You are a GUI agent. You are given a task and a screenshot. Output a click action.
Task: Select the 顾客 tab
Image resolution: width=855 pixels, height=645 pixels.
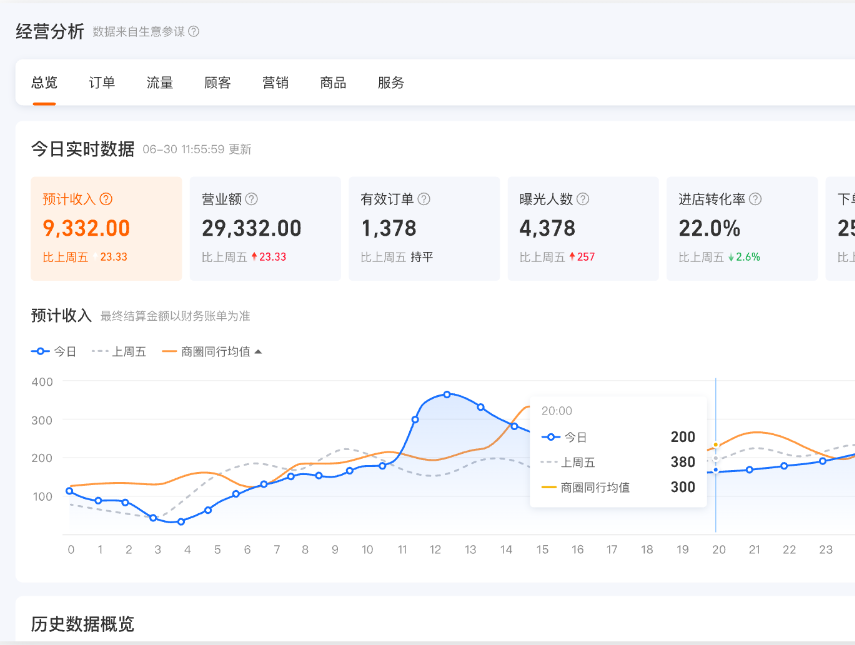coord(218,83)
